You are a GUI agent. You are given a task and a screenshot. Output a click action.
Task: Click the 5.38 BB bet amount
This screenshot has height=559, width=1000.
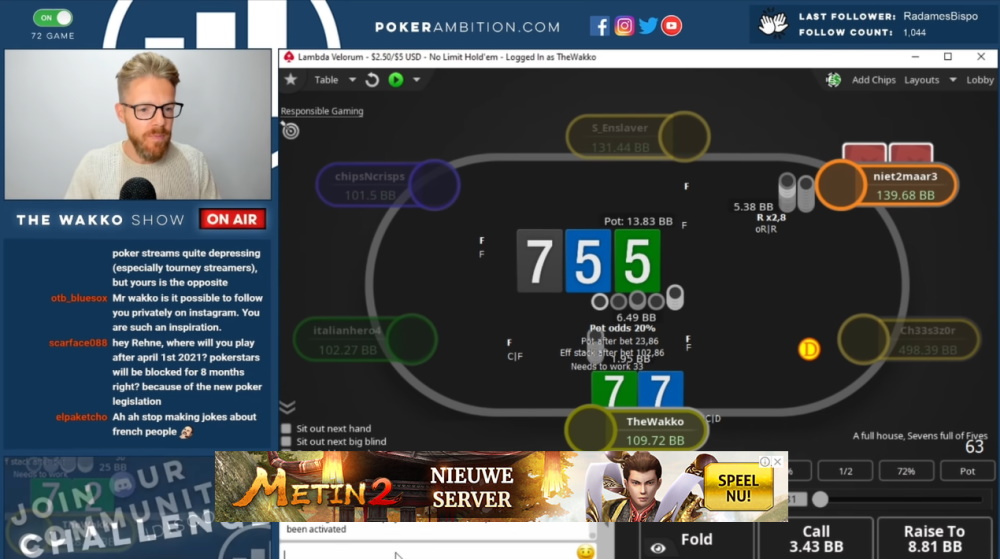point(753,207)
